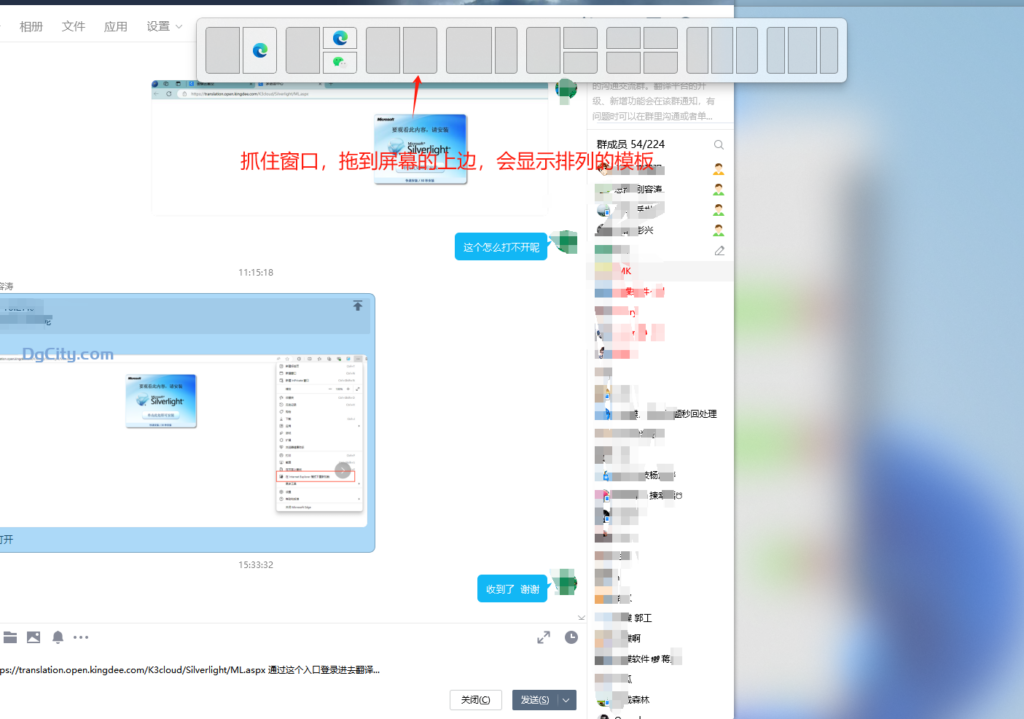
Task: Select the bottom-right quadrant of the four-grid layout
Action: point(660,62)
